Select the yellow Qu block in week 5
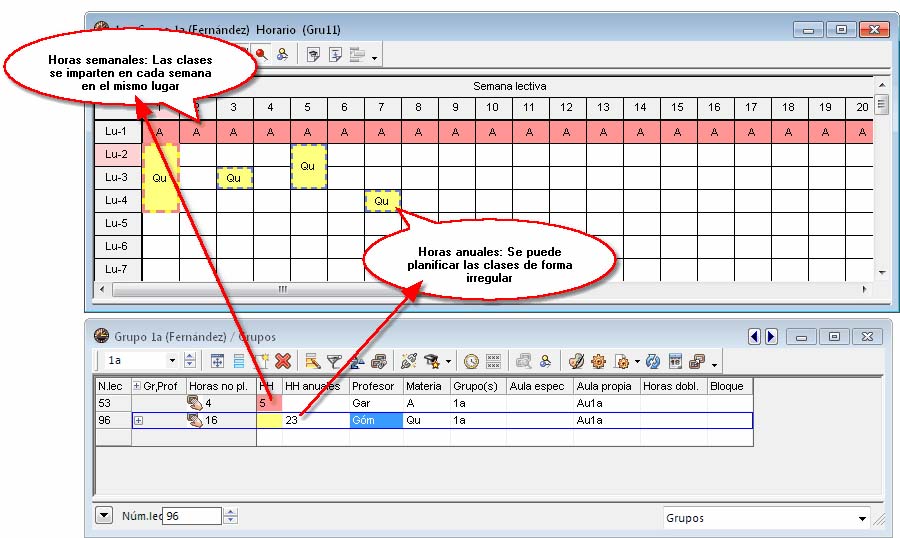Viewport: 900px width, 538px height. pyautogui.click(x=308, y=167)
